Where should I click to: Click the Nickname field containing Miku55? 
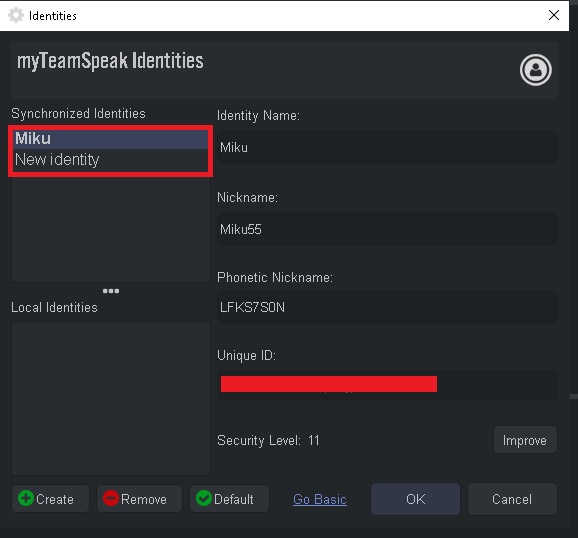(387, 229)
